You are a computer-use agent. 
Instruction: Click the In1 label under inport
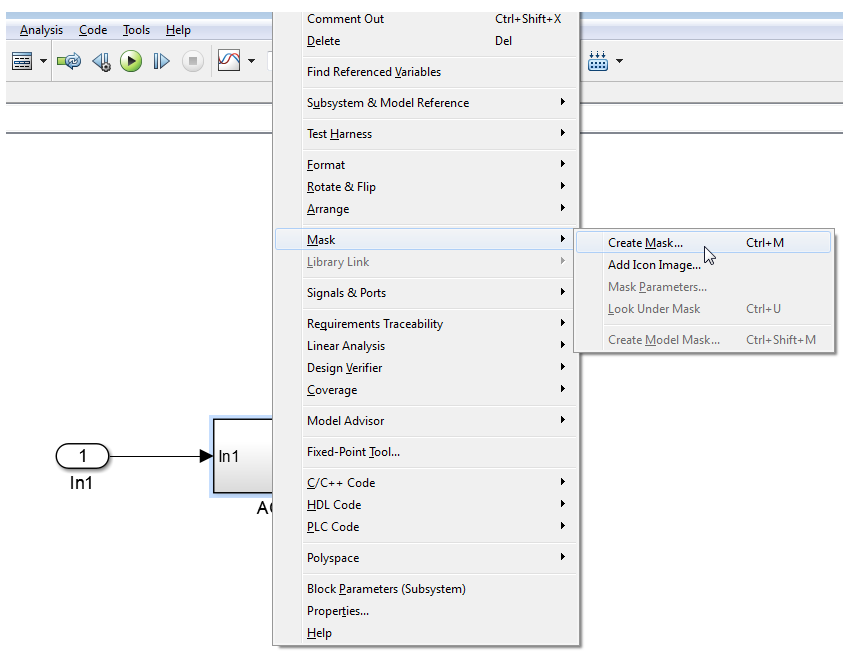81,483
